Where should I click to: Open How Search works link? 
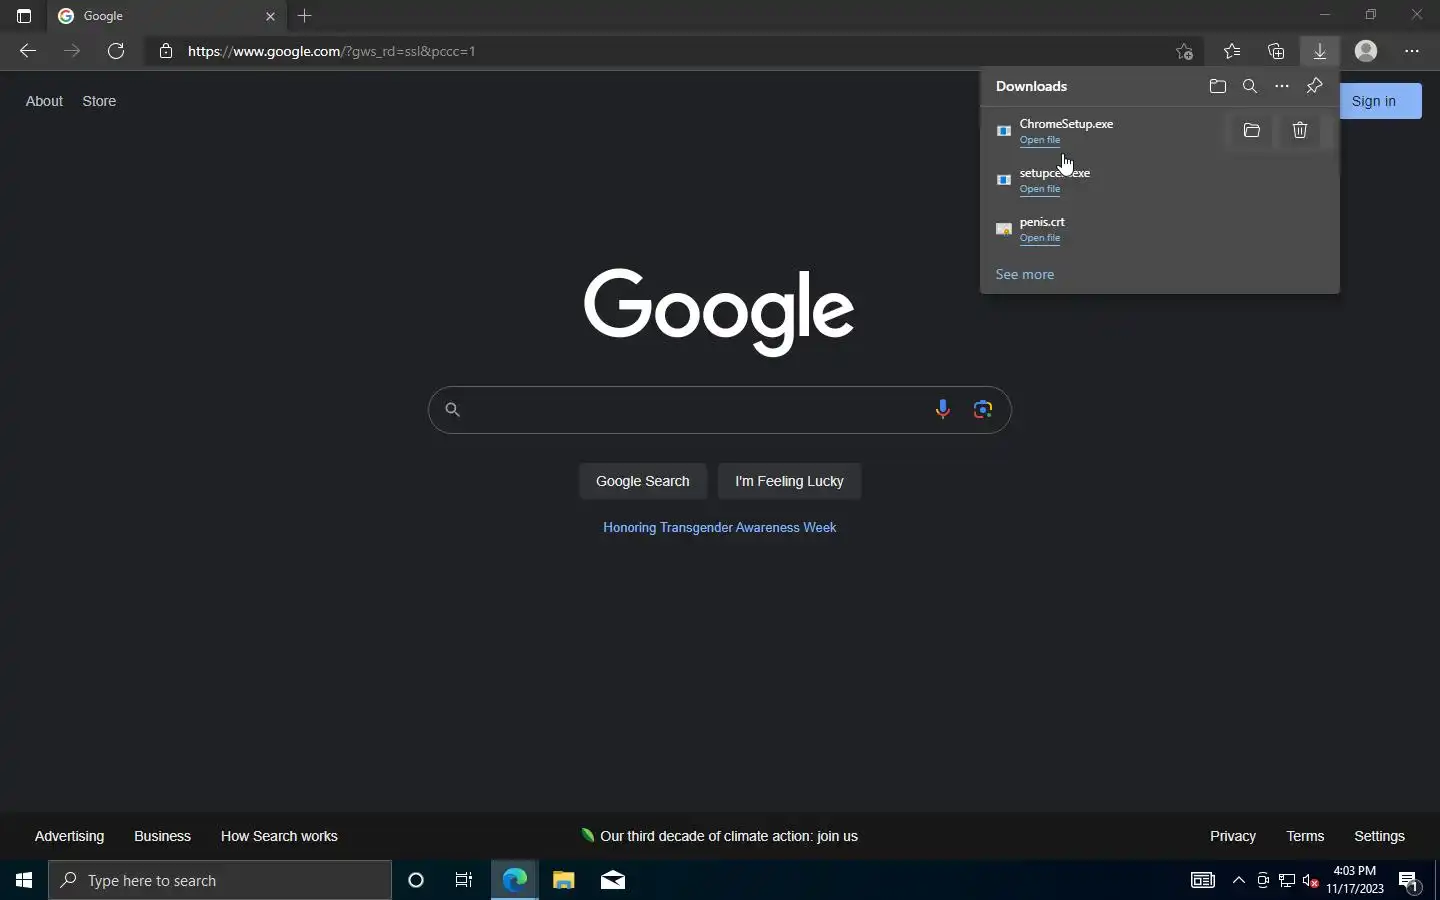coord(279,836)
